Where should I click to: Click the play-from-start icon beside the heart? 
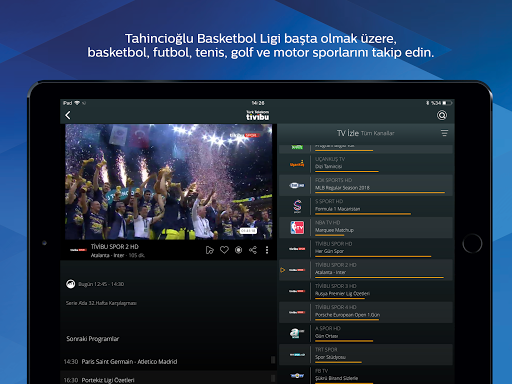pyautogui.click(x=210, y=250)
